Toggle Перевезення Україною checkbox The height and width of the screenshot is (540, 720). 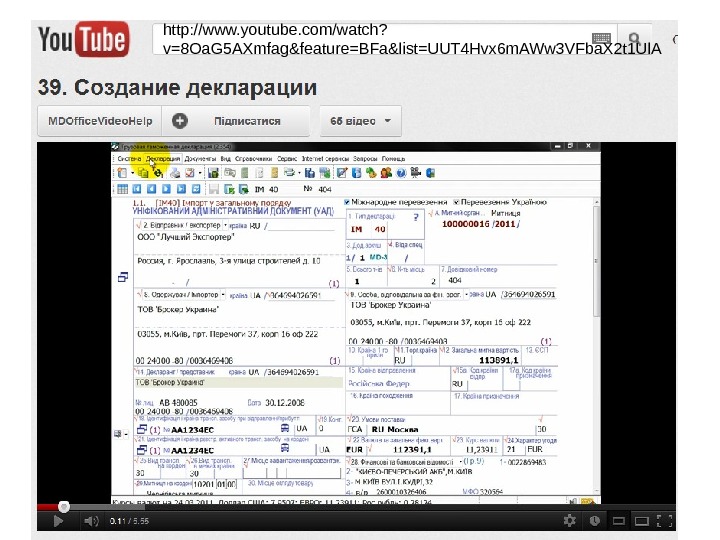[456, 202]
